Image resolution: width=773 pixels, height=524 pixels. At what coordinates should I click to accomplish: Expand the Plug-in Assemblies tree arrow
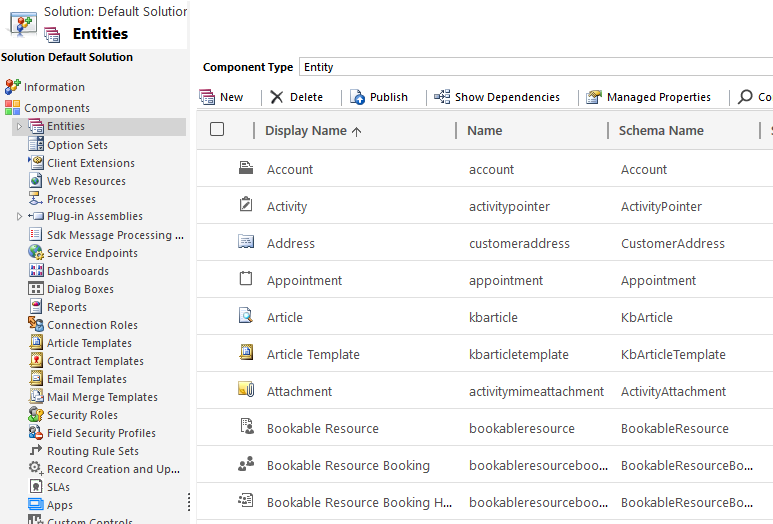coord(19,216)
